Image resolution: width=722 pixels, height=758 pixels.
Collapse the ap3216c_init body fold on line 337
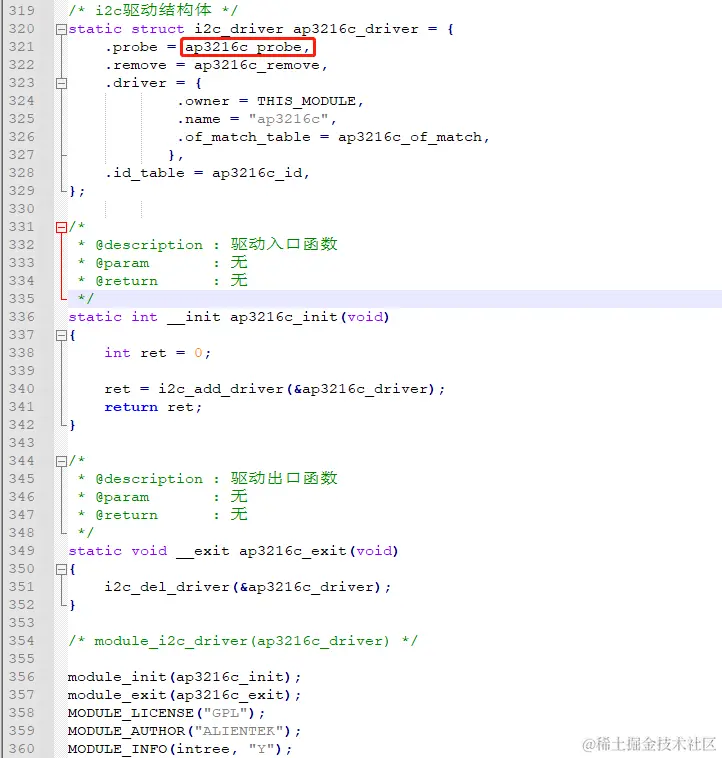point(61,335)
